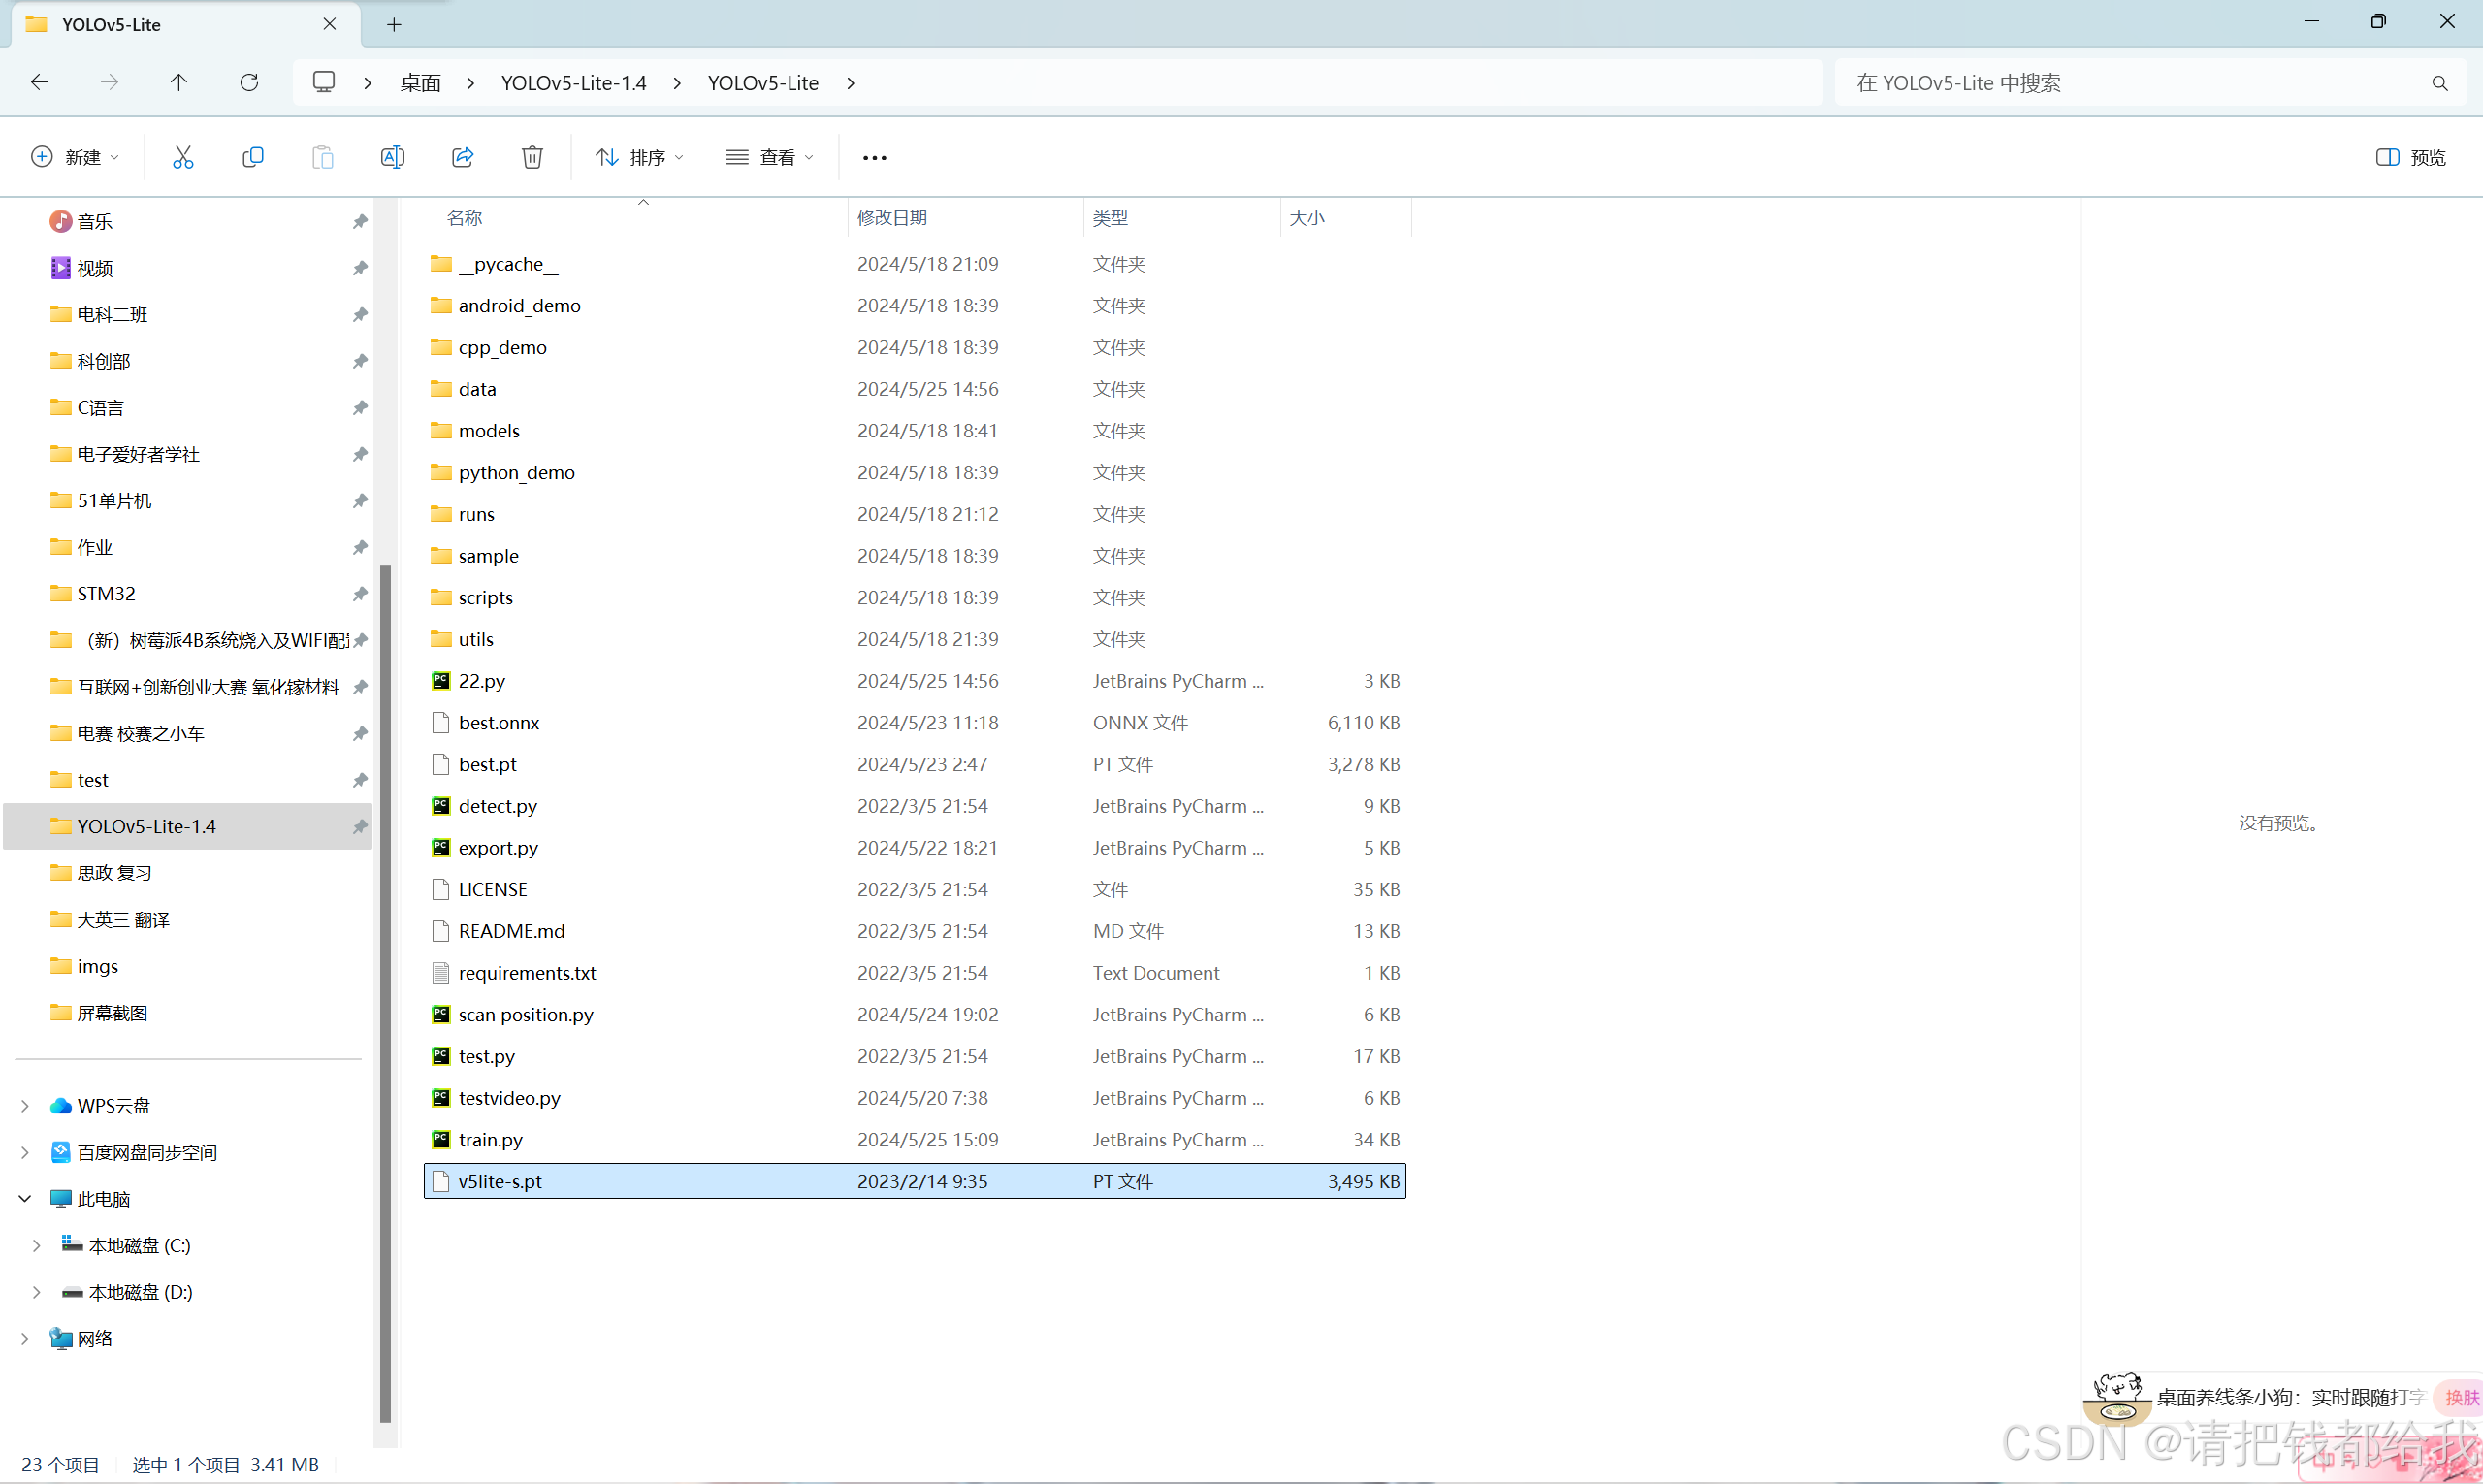
Task: Select the detect.py file icon
Action: 441,806
